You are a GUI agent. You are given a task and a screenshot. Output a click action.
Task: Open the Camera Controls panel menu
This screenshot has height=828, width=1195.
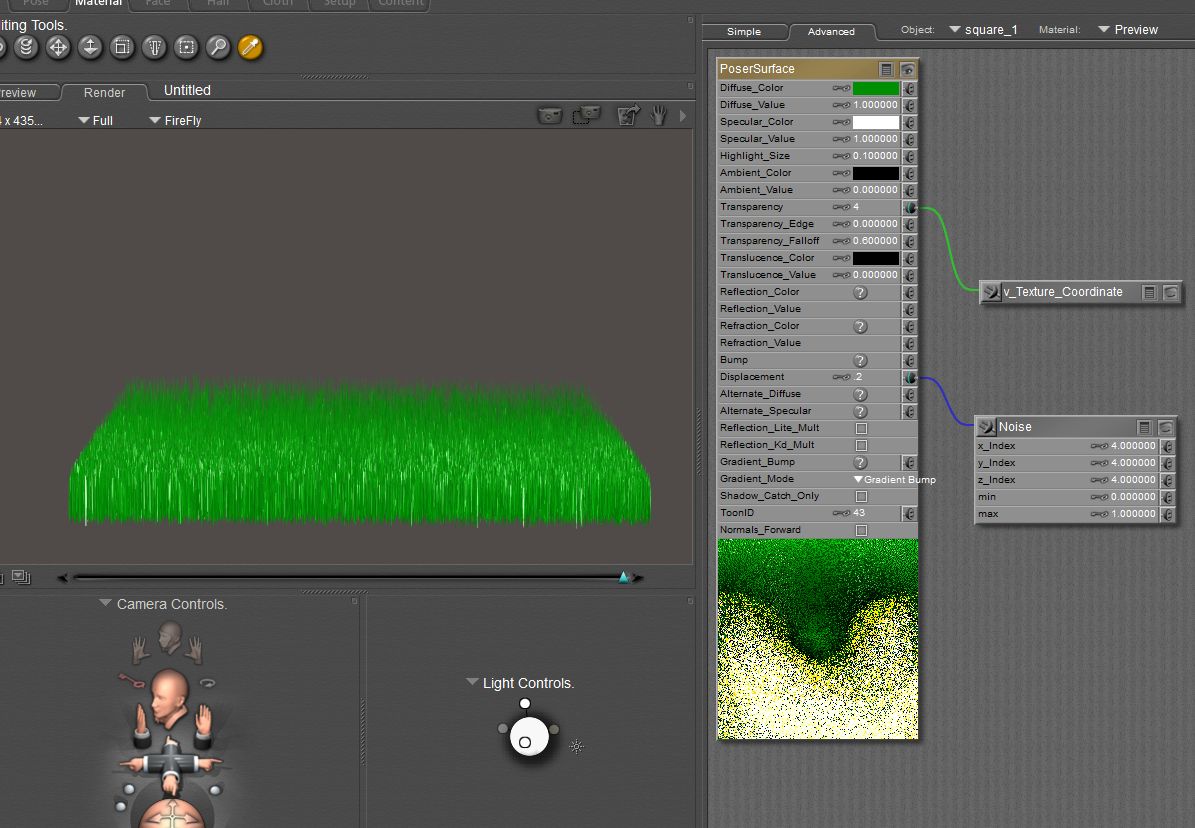(x=105, y=604)
